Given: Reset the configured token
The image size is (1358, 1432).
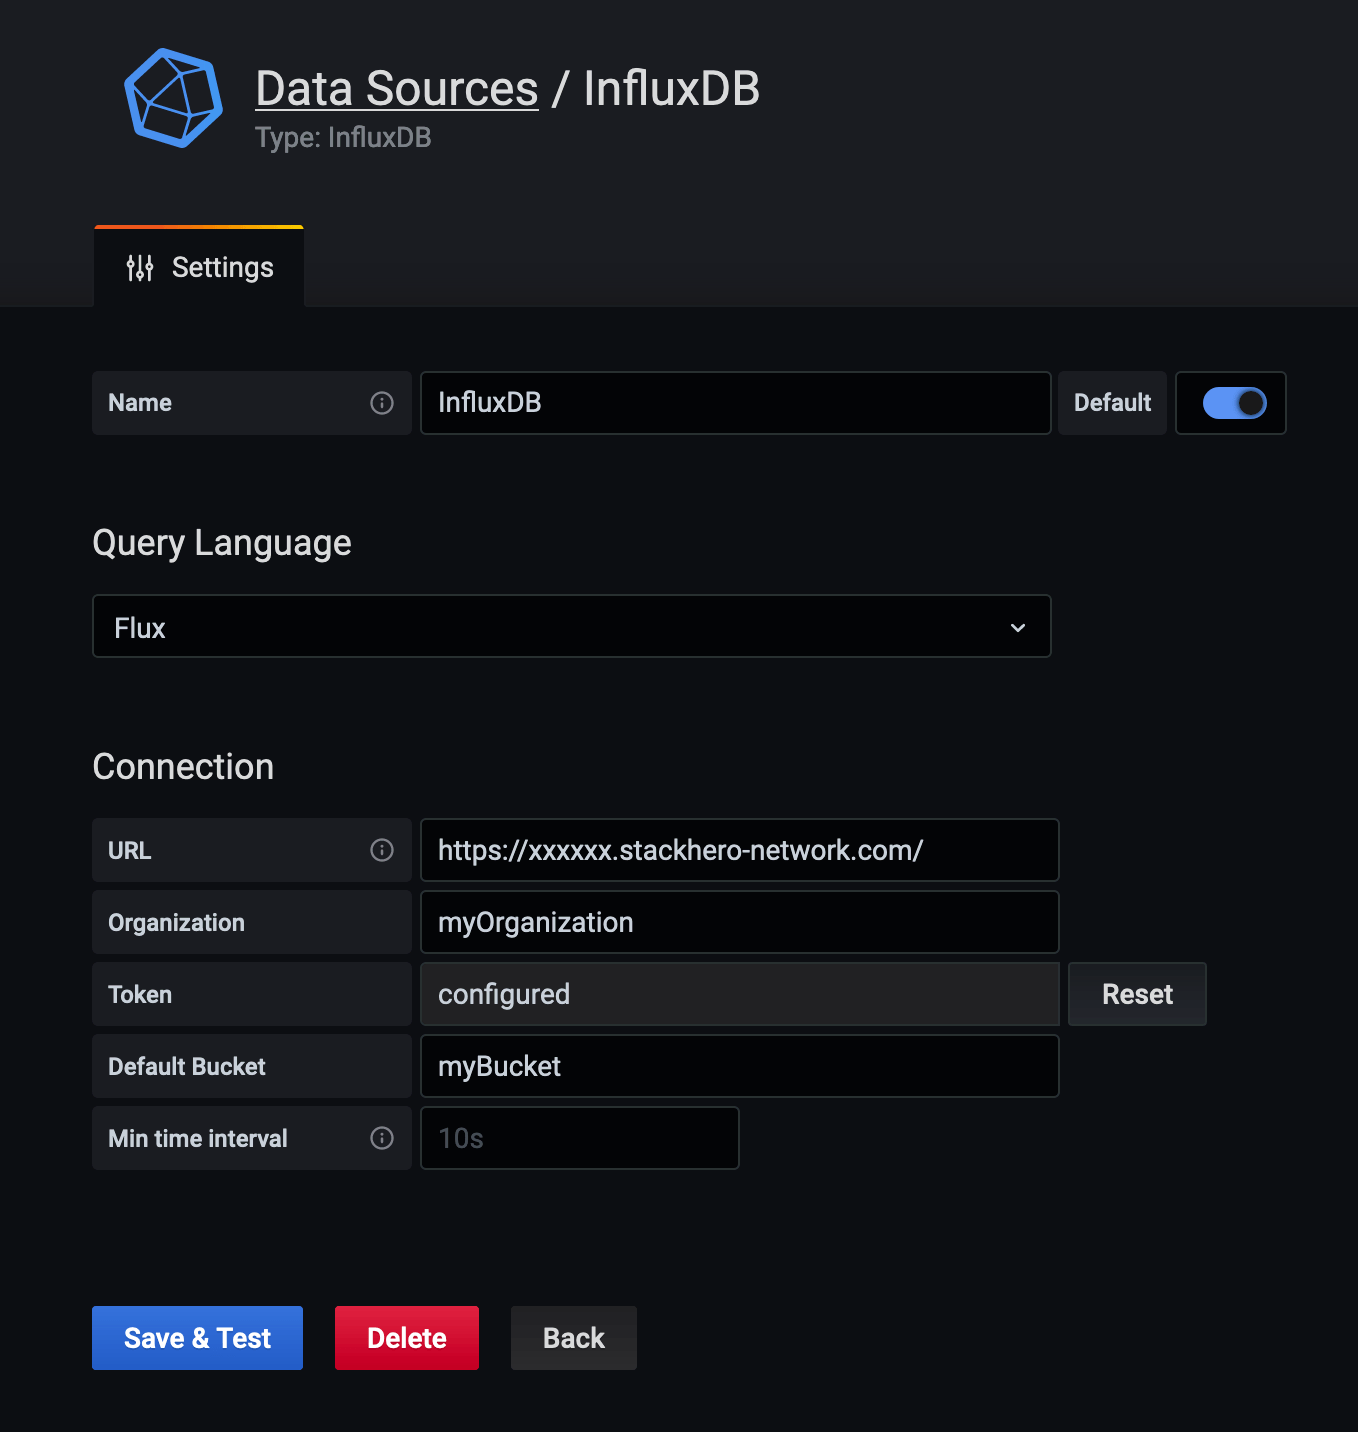Looking at the screenshot, I should click(x=1137, y=994).
